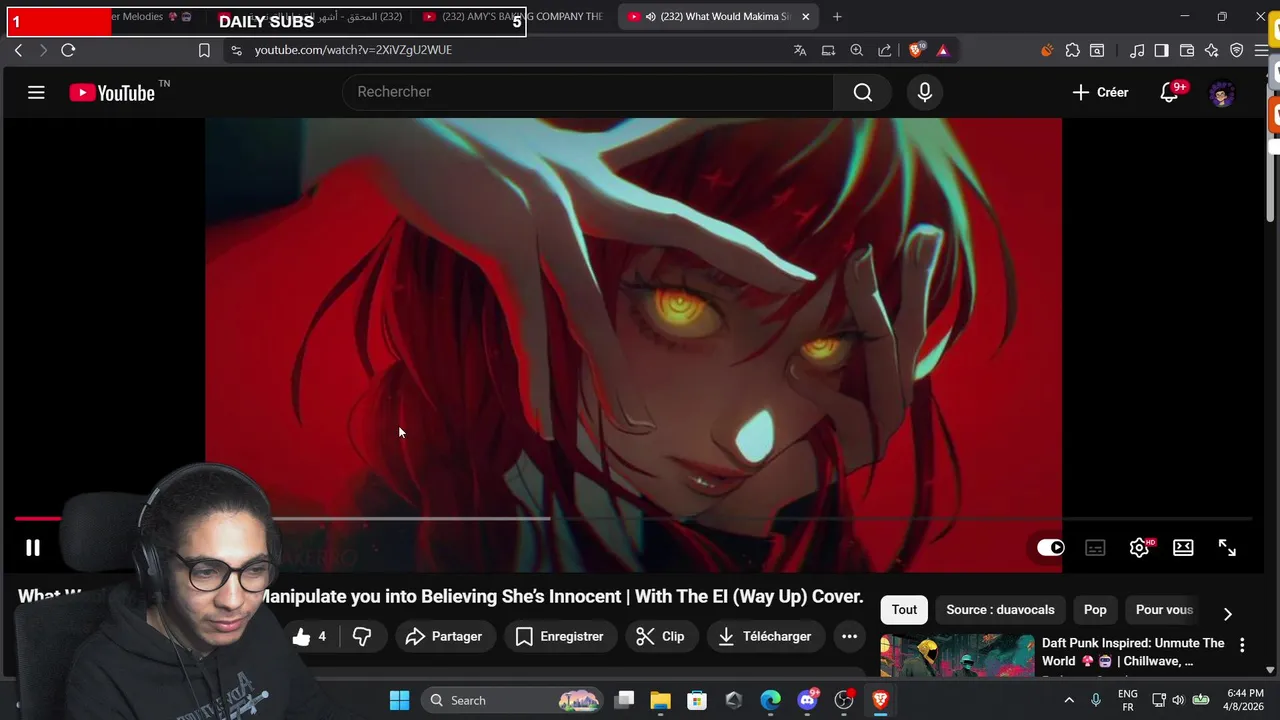Show hidden system tray icons
This screenshot has width=1280, height=720.
(1069, 700)
